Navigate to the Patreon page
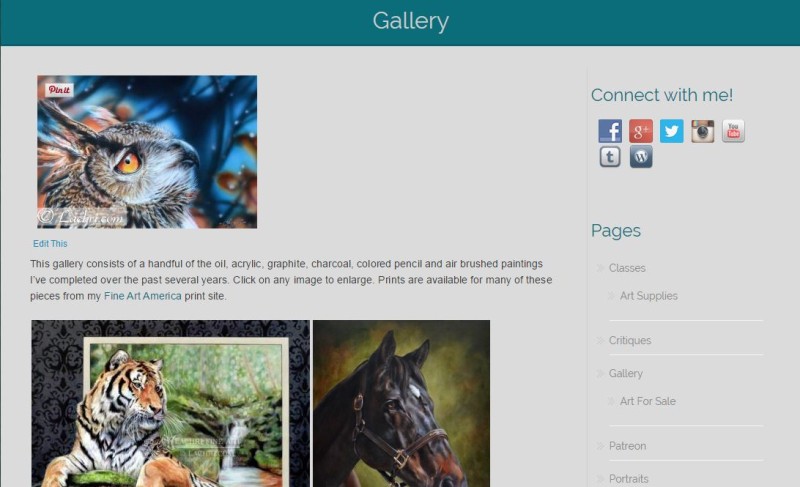Viewport: 800px width, 487px height. click(627, 446)
